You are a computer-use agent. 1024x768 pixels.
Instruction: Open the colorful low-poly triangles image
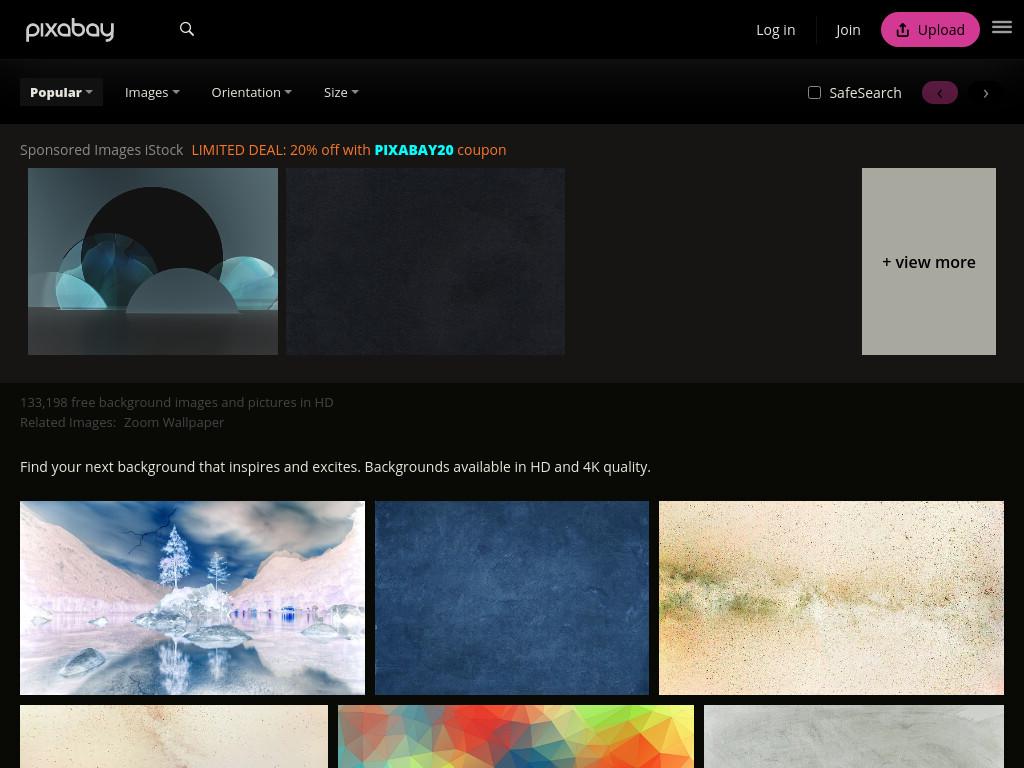tap(516, 737)
